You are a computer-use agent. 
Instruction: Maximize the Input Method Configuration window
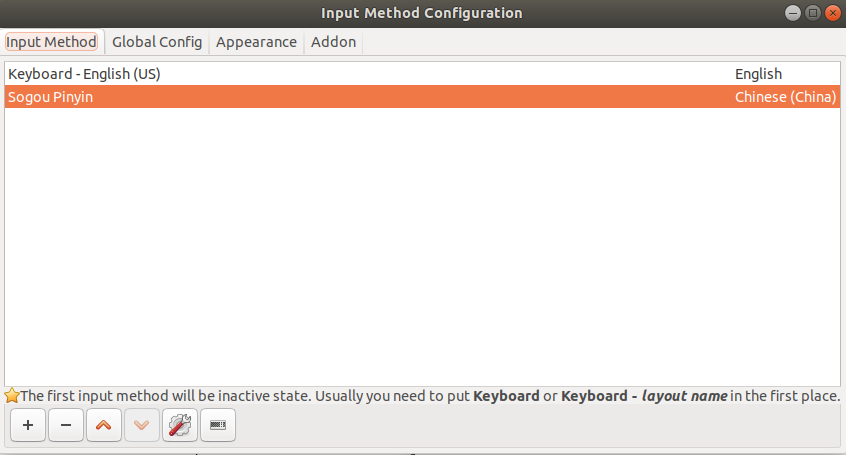tap(813, 13)
